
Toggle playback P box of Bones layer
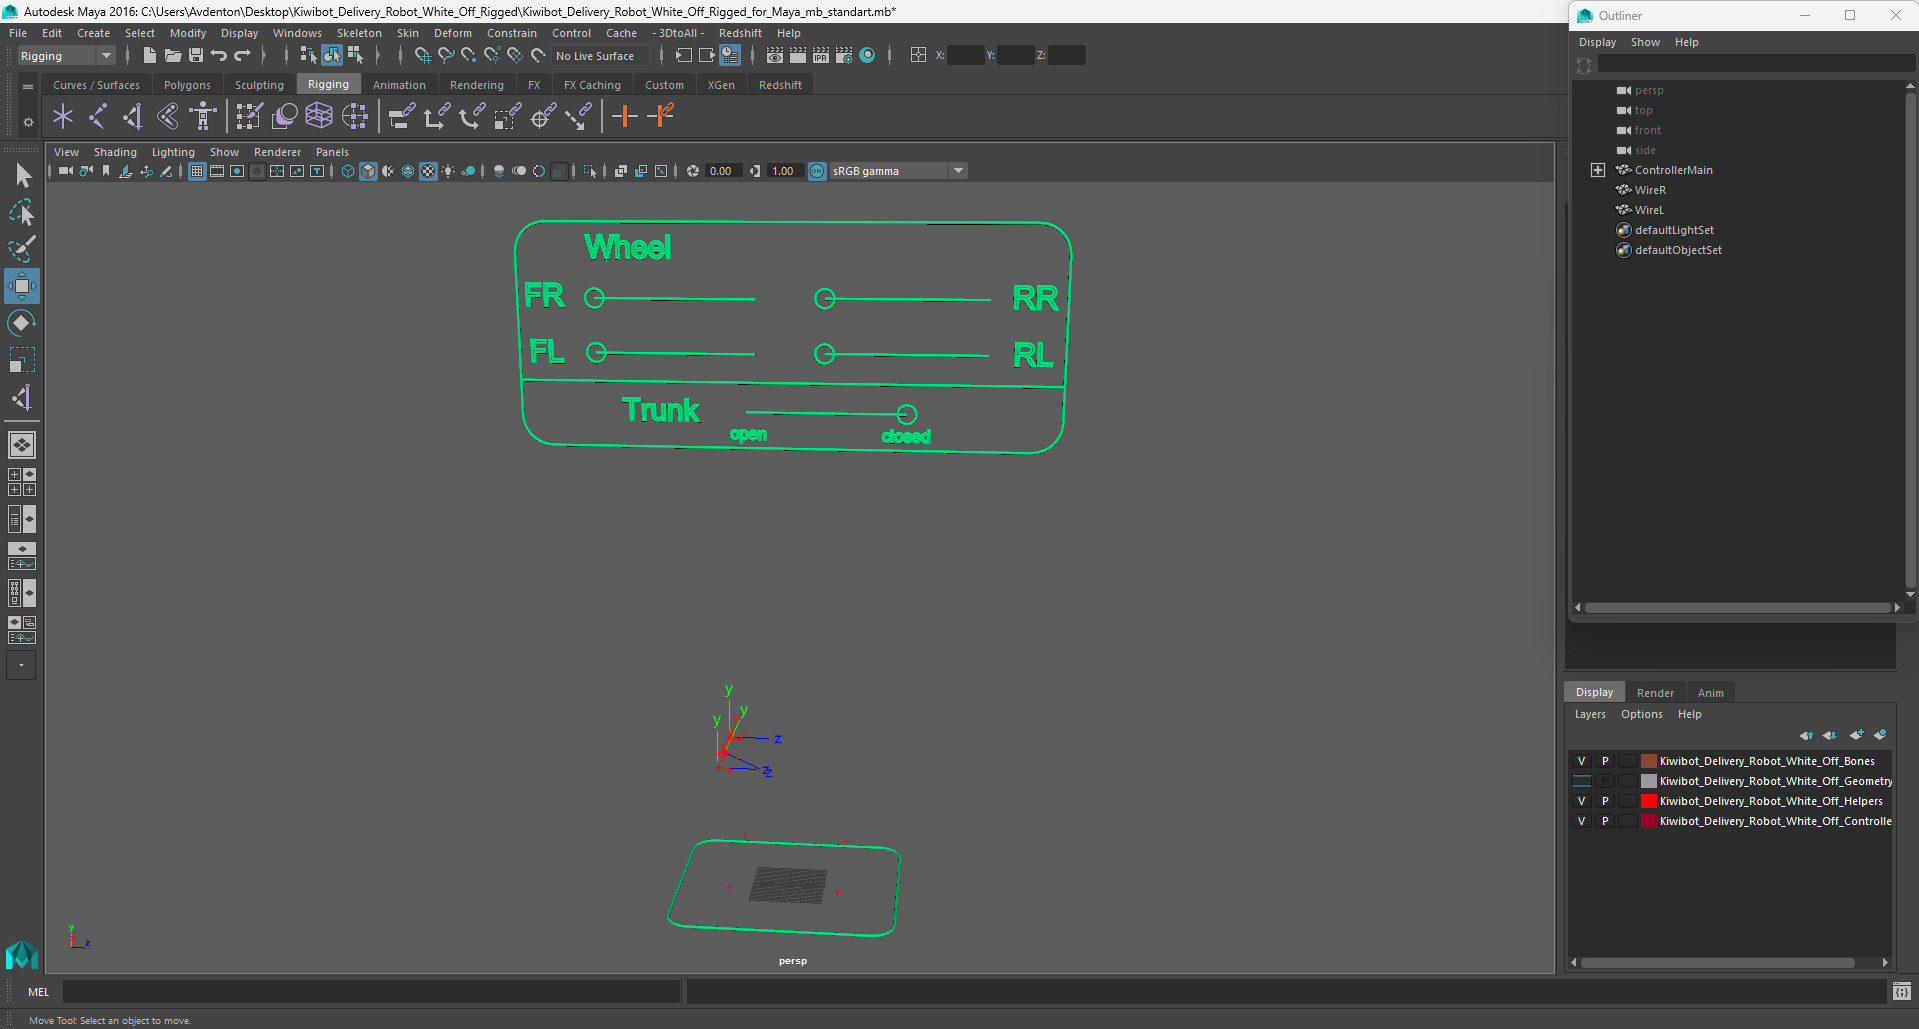[1605, 761]
